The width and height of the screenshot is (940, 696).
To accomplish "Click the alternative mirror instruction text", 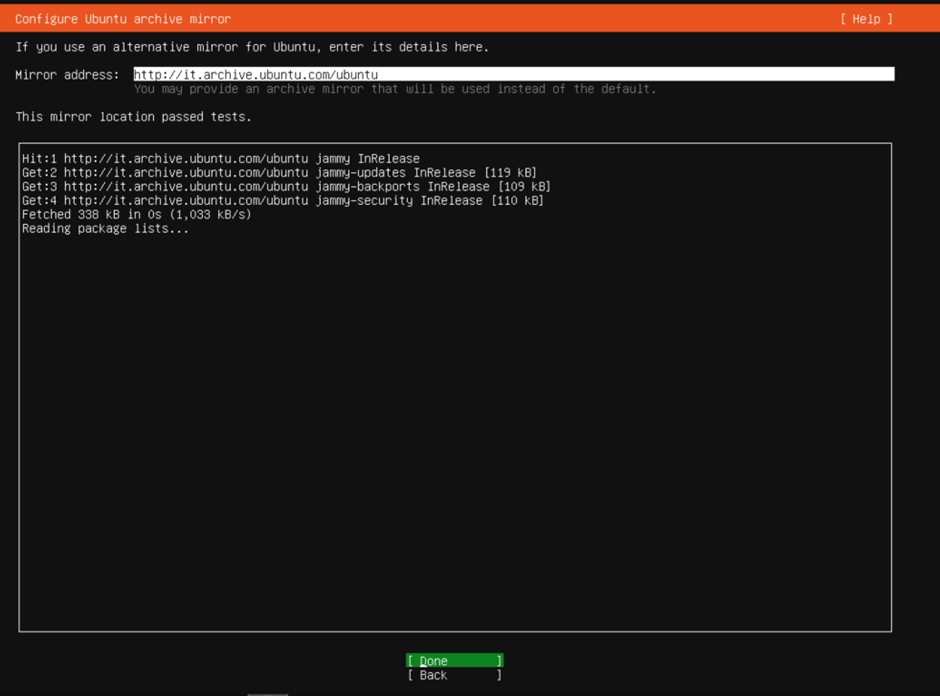I will (252, 47).
